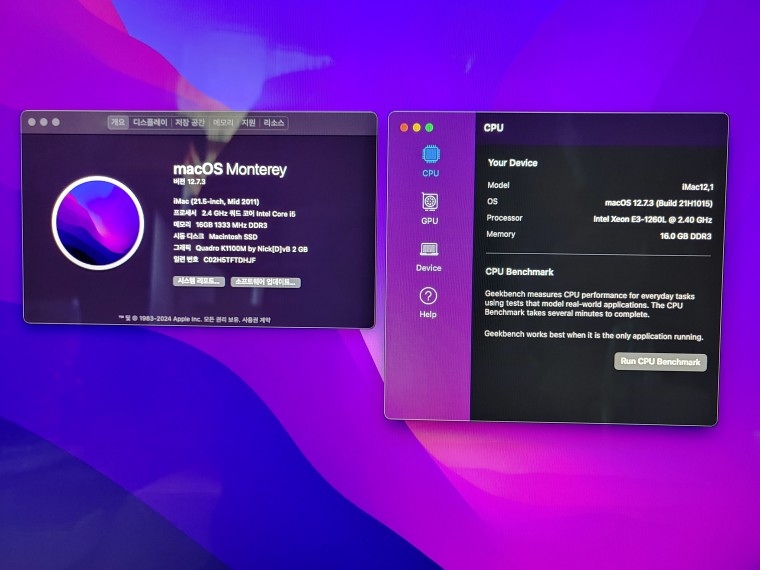The height and width of the screenshot is (570, 760).
Task: Maximize Geekbench window with green button
Action: coord(429,127)
